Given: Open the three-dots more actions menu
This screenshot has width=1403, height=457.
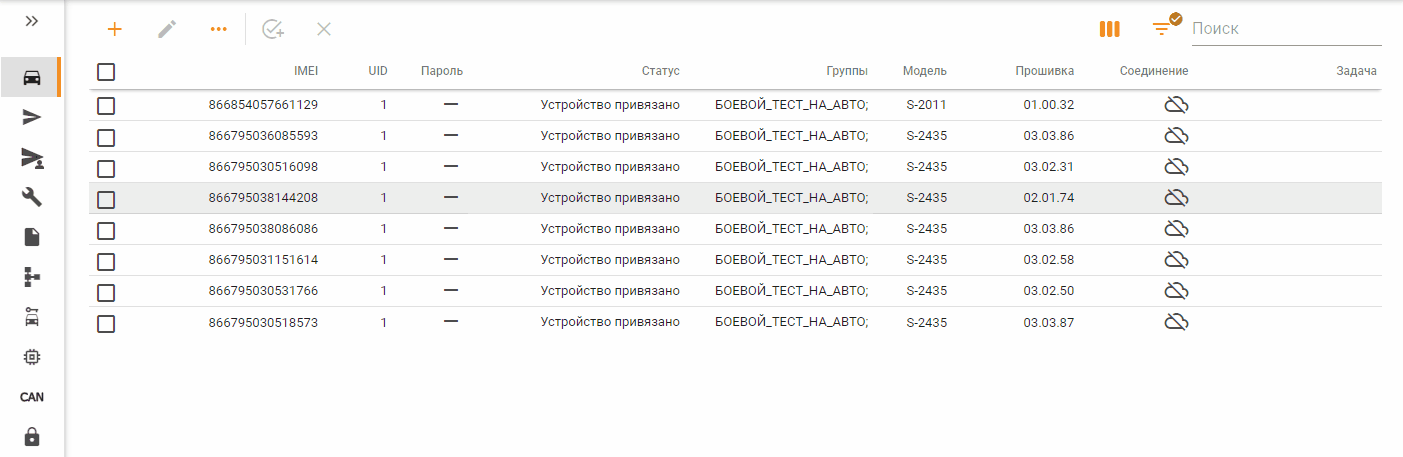Looking at the screenshot, I should tap(219, 29).
